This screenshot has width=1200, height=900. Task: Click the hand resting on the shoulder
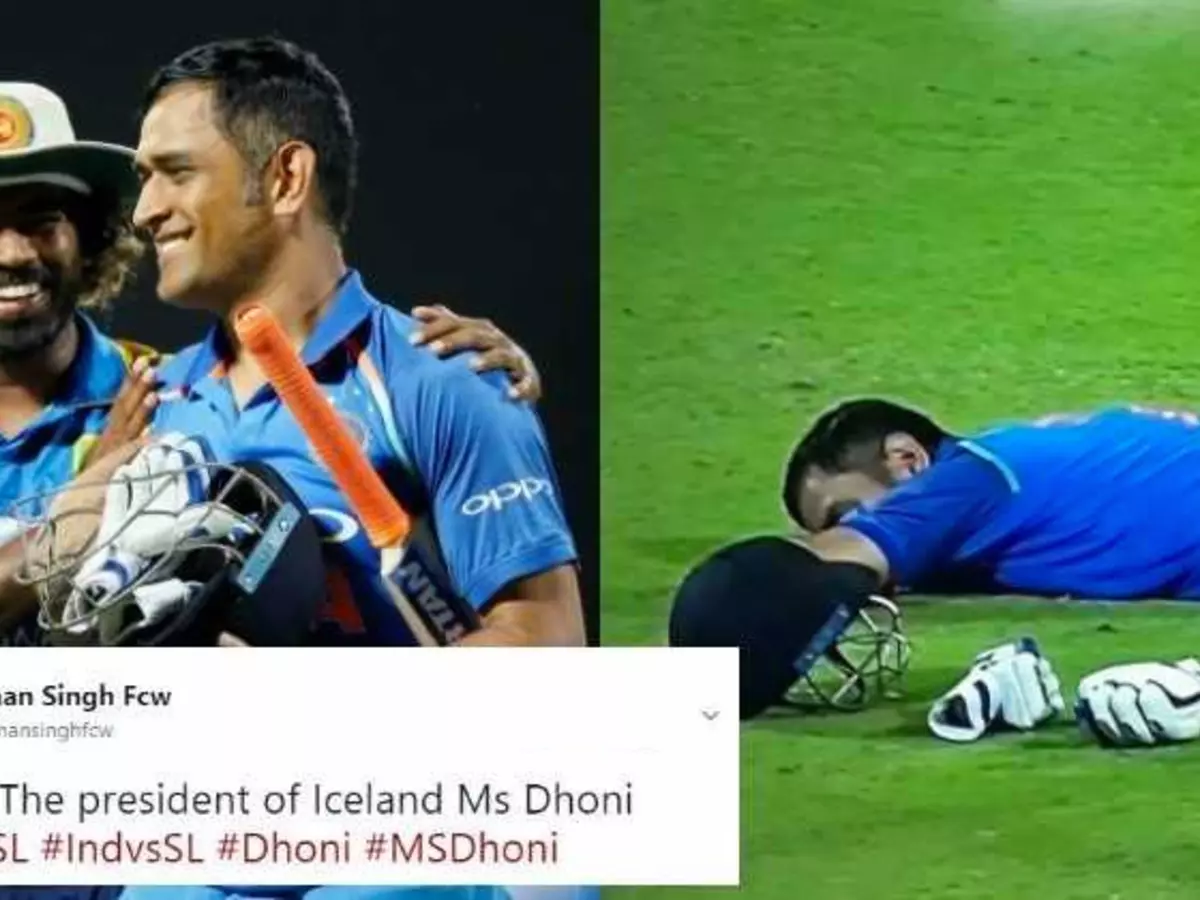point(476,348)
